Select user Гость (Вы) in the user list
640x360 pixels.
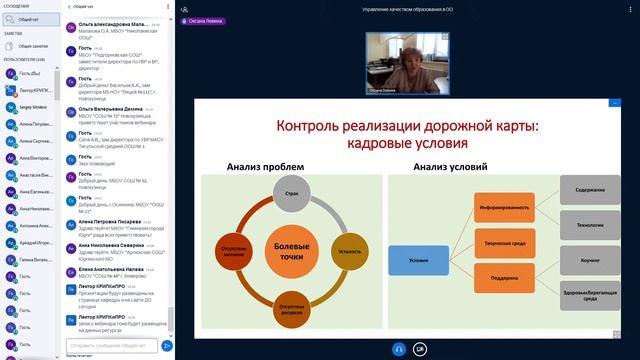coord(29,73)
